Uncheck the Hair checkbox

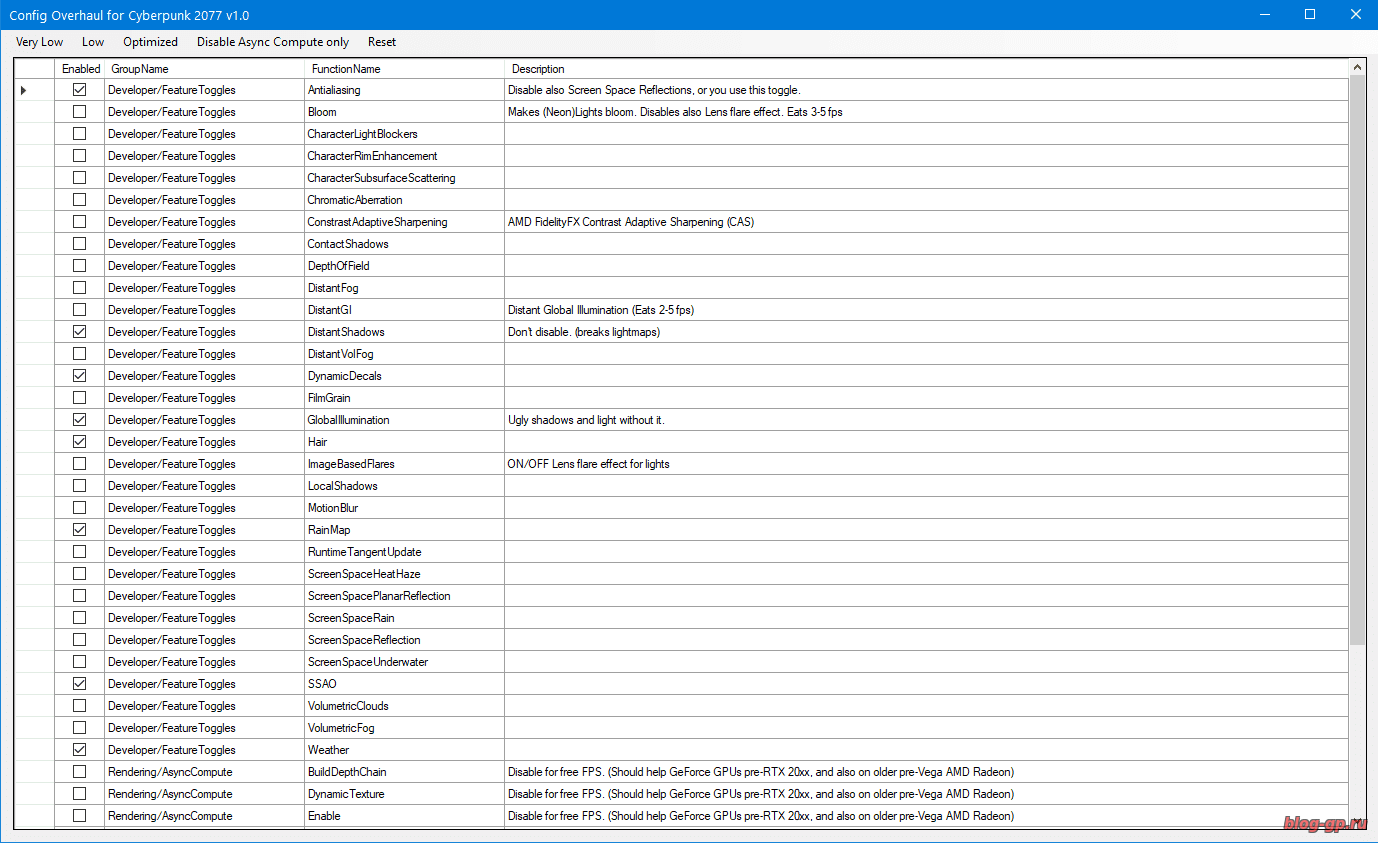coord(80,442)
